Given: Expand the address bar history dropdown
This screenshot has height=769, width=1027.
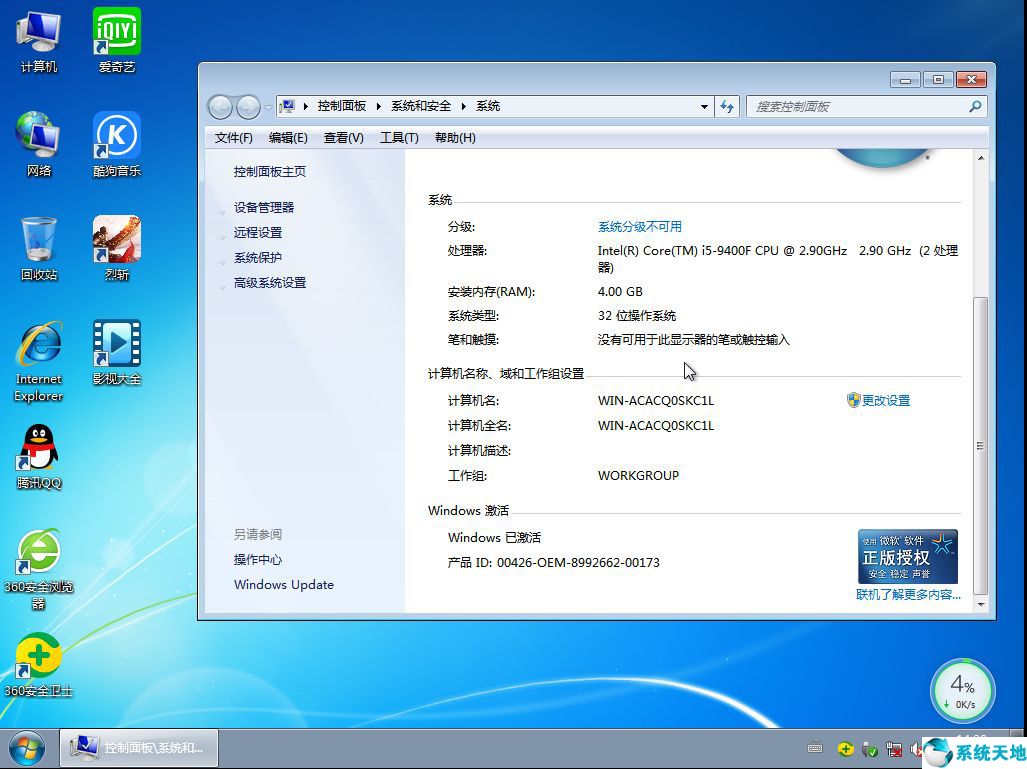Looking at the screenshot, I should point(704,106).
